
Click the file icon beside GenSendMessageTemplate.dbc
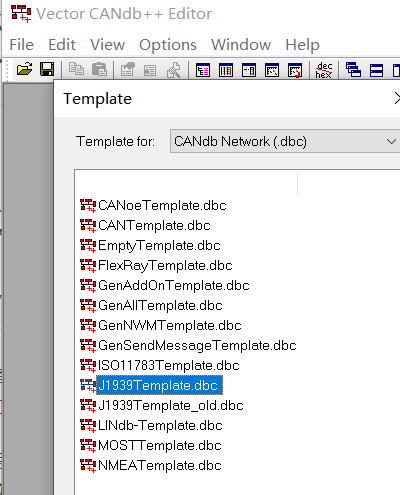tap(88, 346)
